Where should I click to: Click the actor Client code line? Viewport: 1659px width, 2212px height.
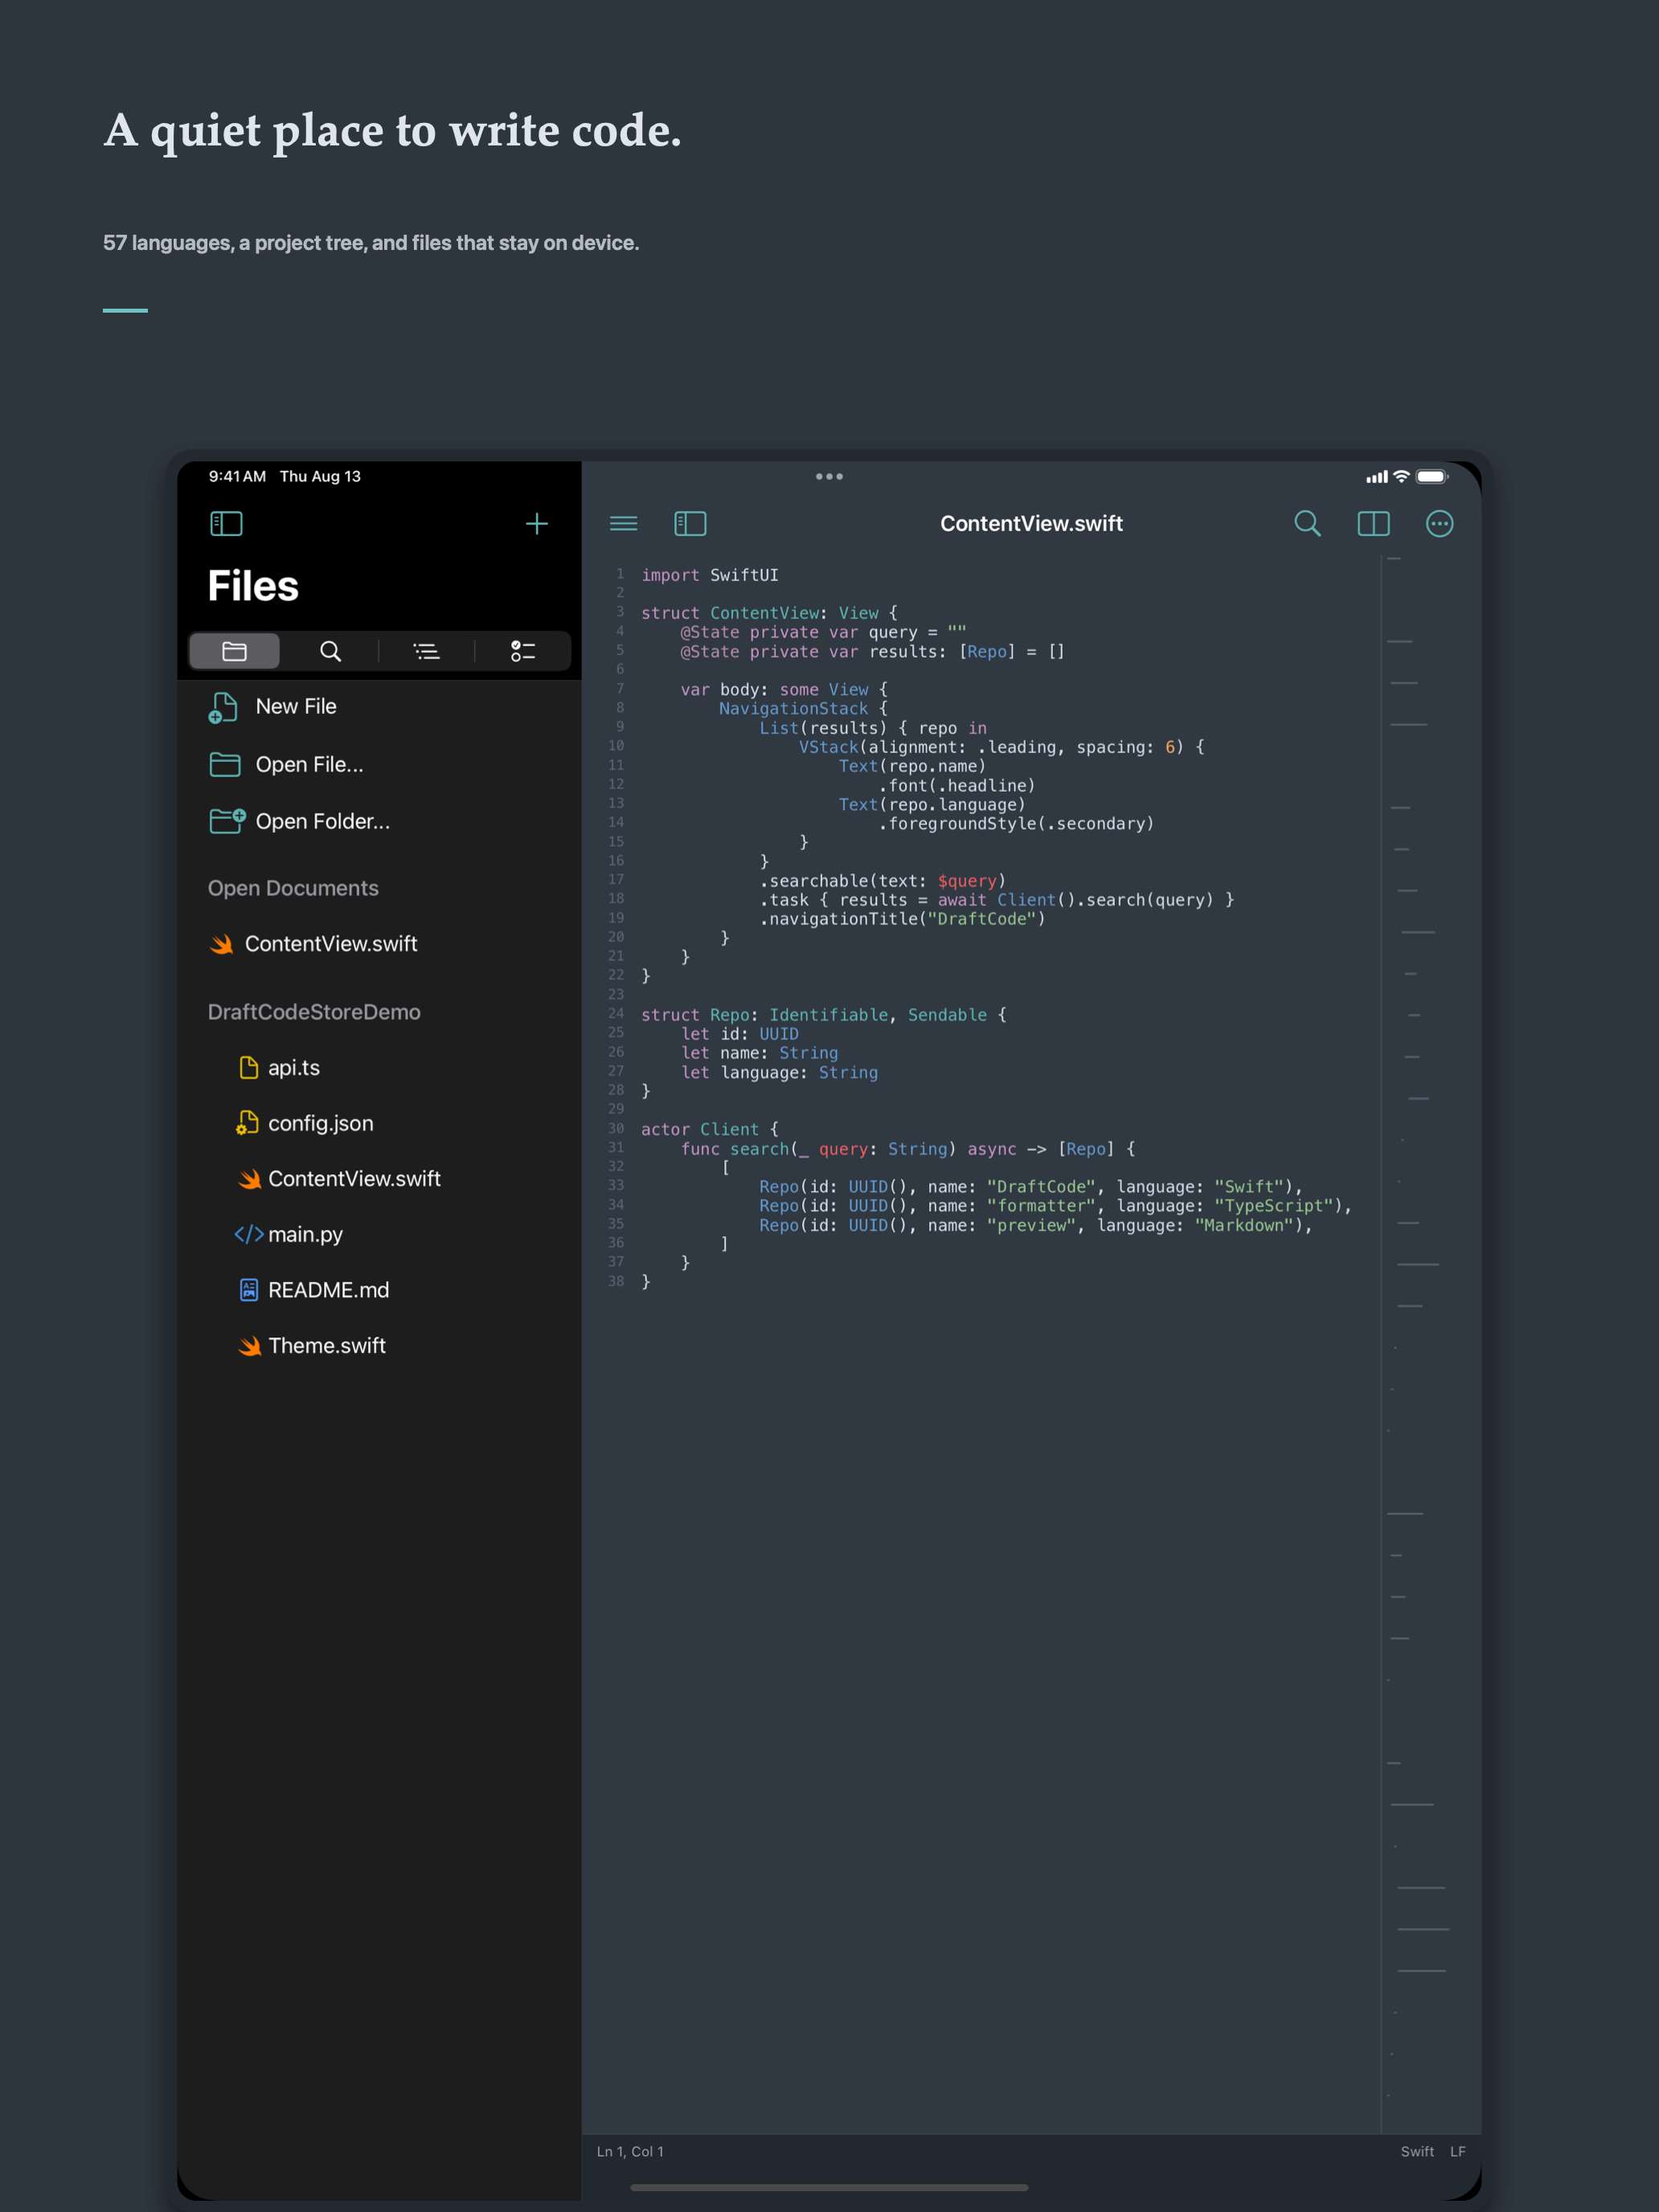point(709,1129)
